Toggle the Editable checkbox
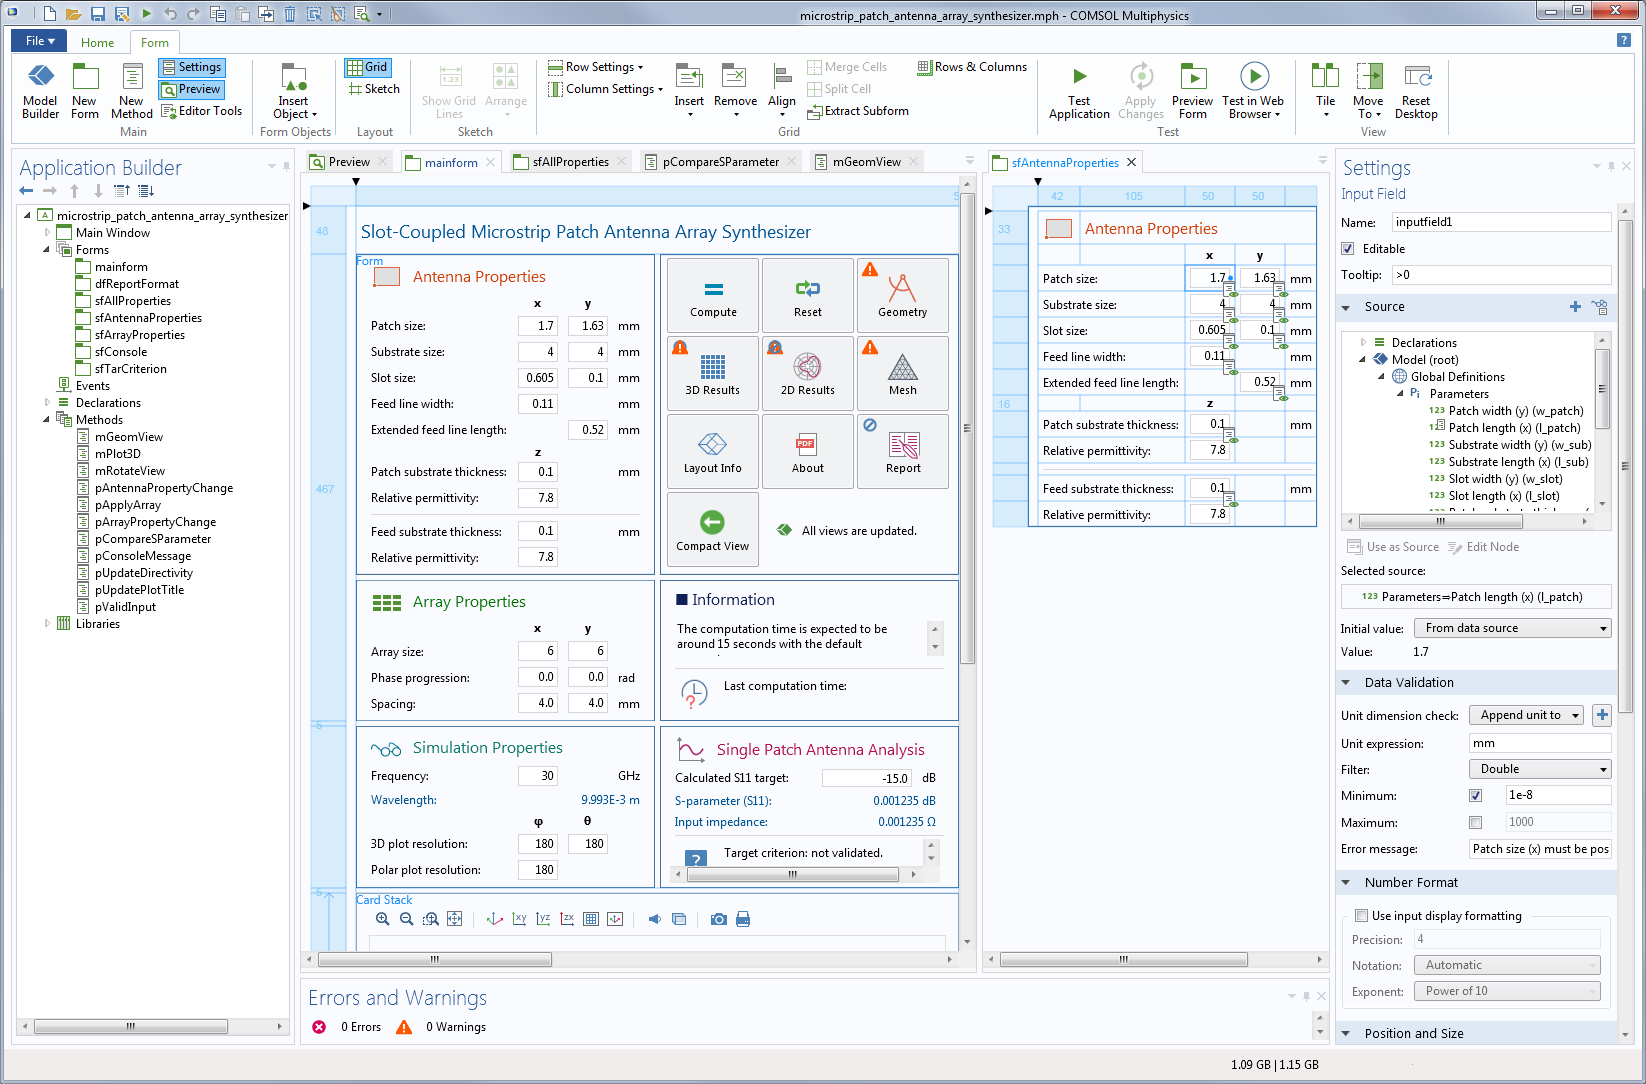This screenshot has height=1084, width=1646. (x=1348, y=249)
